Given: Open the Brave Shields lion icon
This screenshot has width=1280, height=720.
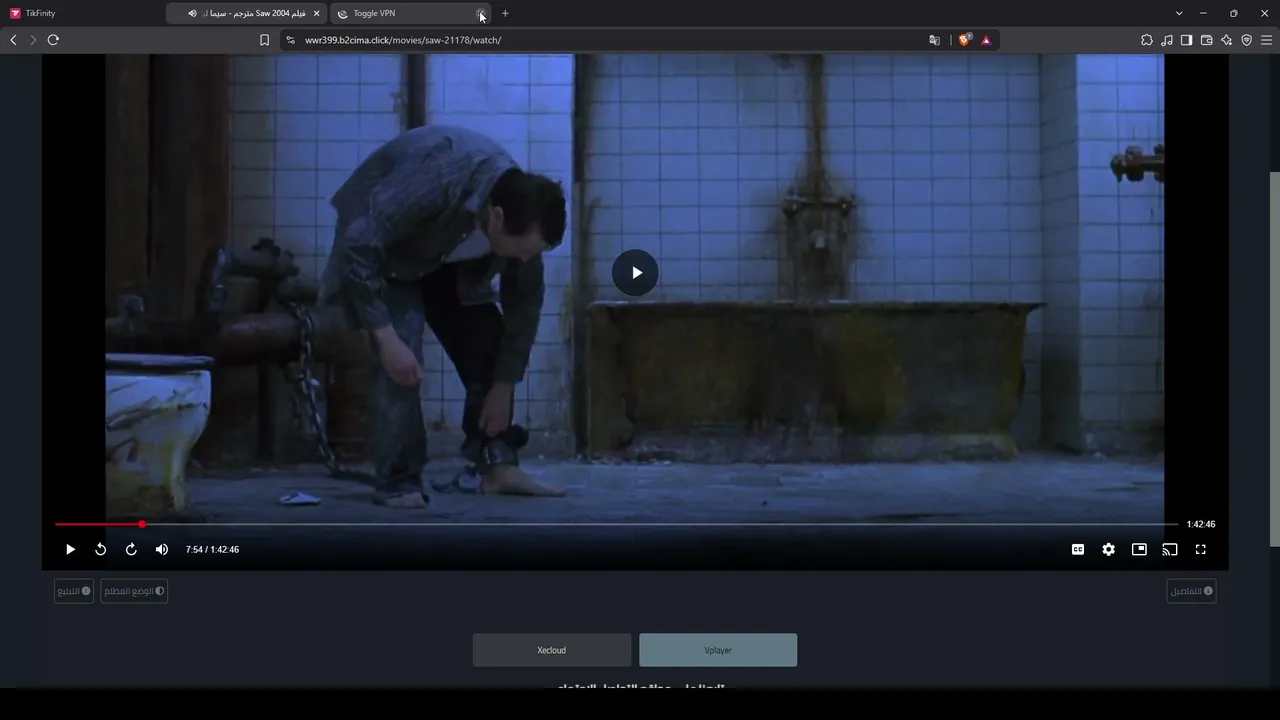Looking at the screenshot, I should point(964,40).
